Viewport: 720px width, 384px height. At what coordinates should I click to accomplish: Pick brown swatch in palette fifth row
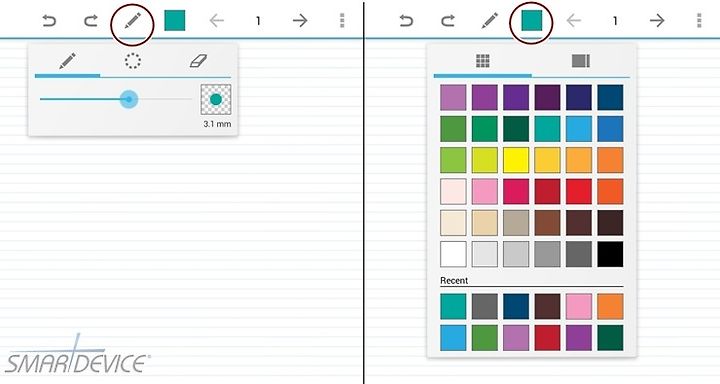[547, 223]
